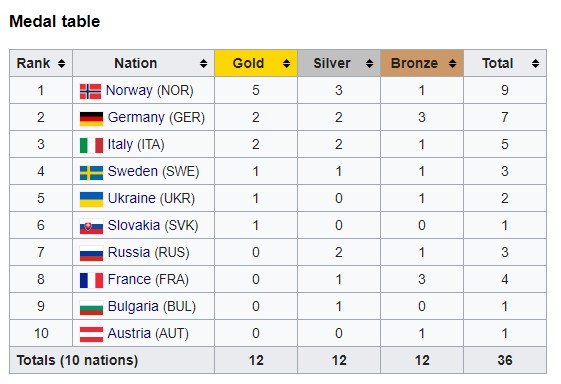561x384 pixels.
Task: Click the Norway flag icon
Action: point(91,91)
